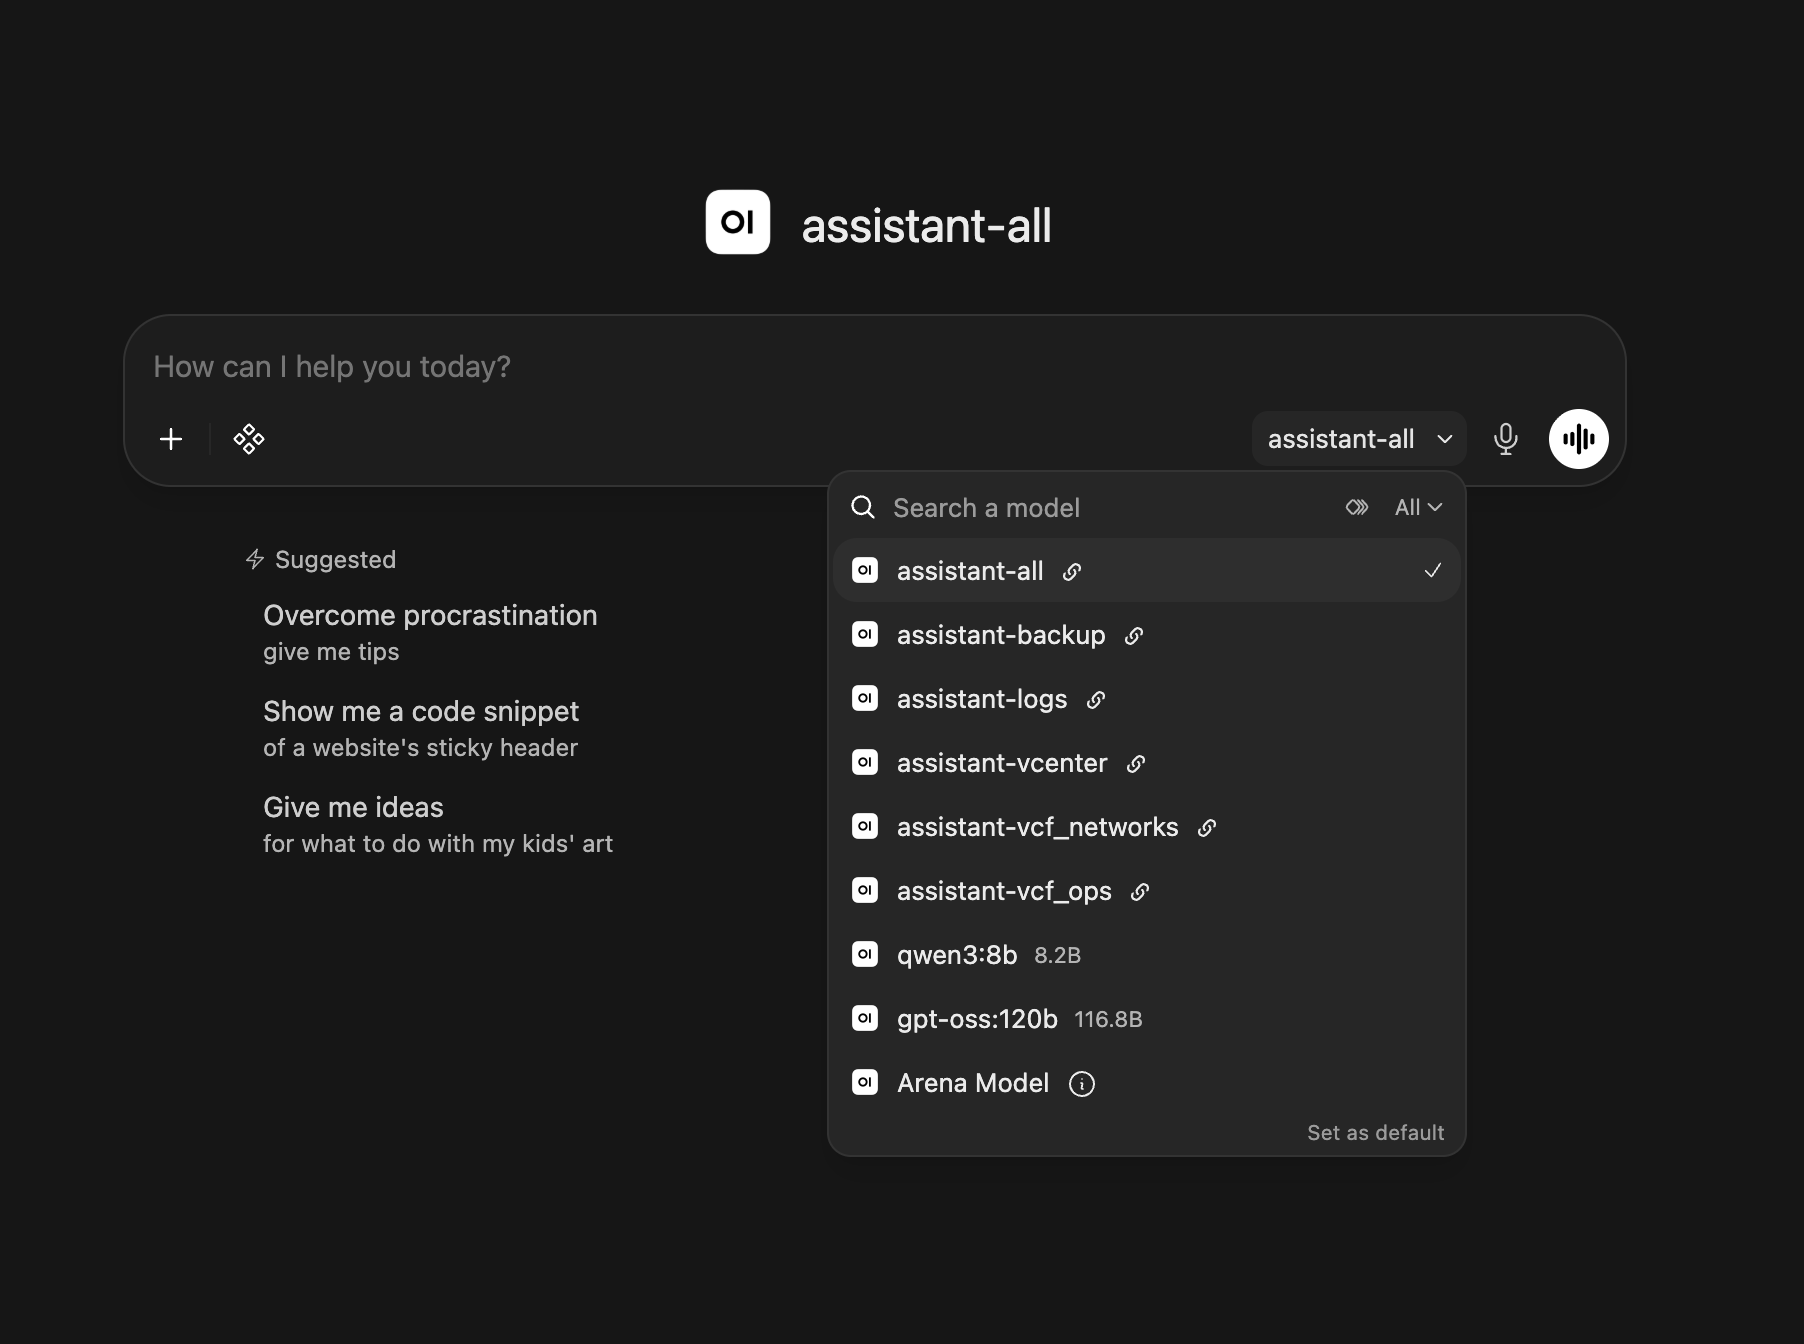
Task: Click the search magnifier icon in model list
Action: point(863,507)
